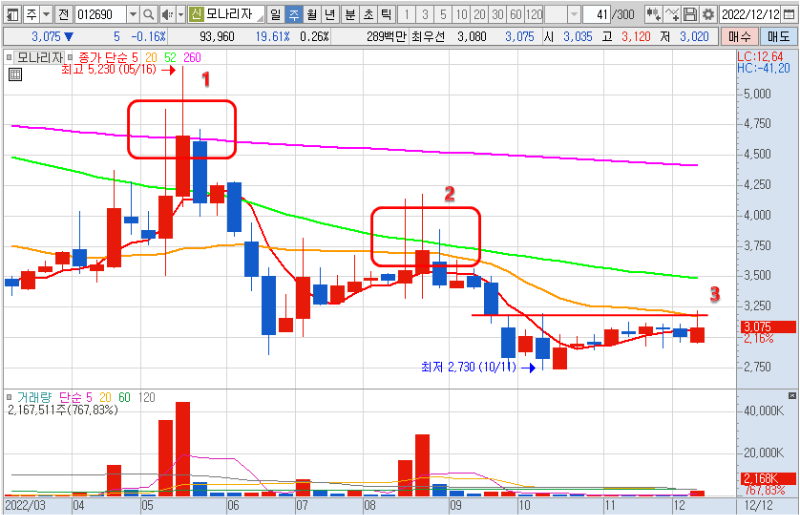Screen dimensions: 800x515
Task: Click the 최저 2,730 (10/11) low label
Action: click(469, 367)
